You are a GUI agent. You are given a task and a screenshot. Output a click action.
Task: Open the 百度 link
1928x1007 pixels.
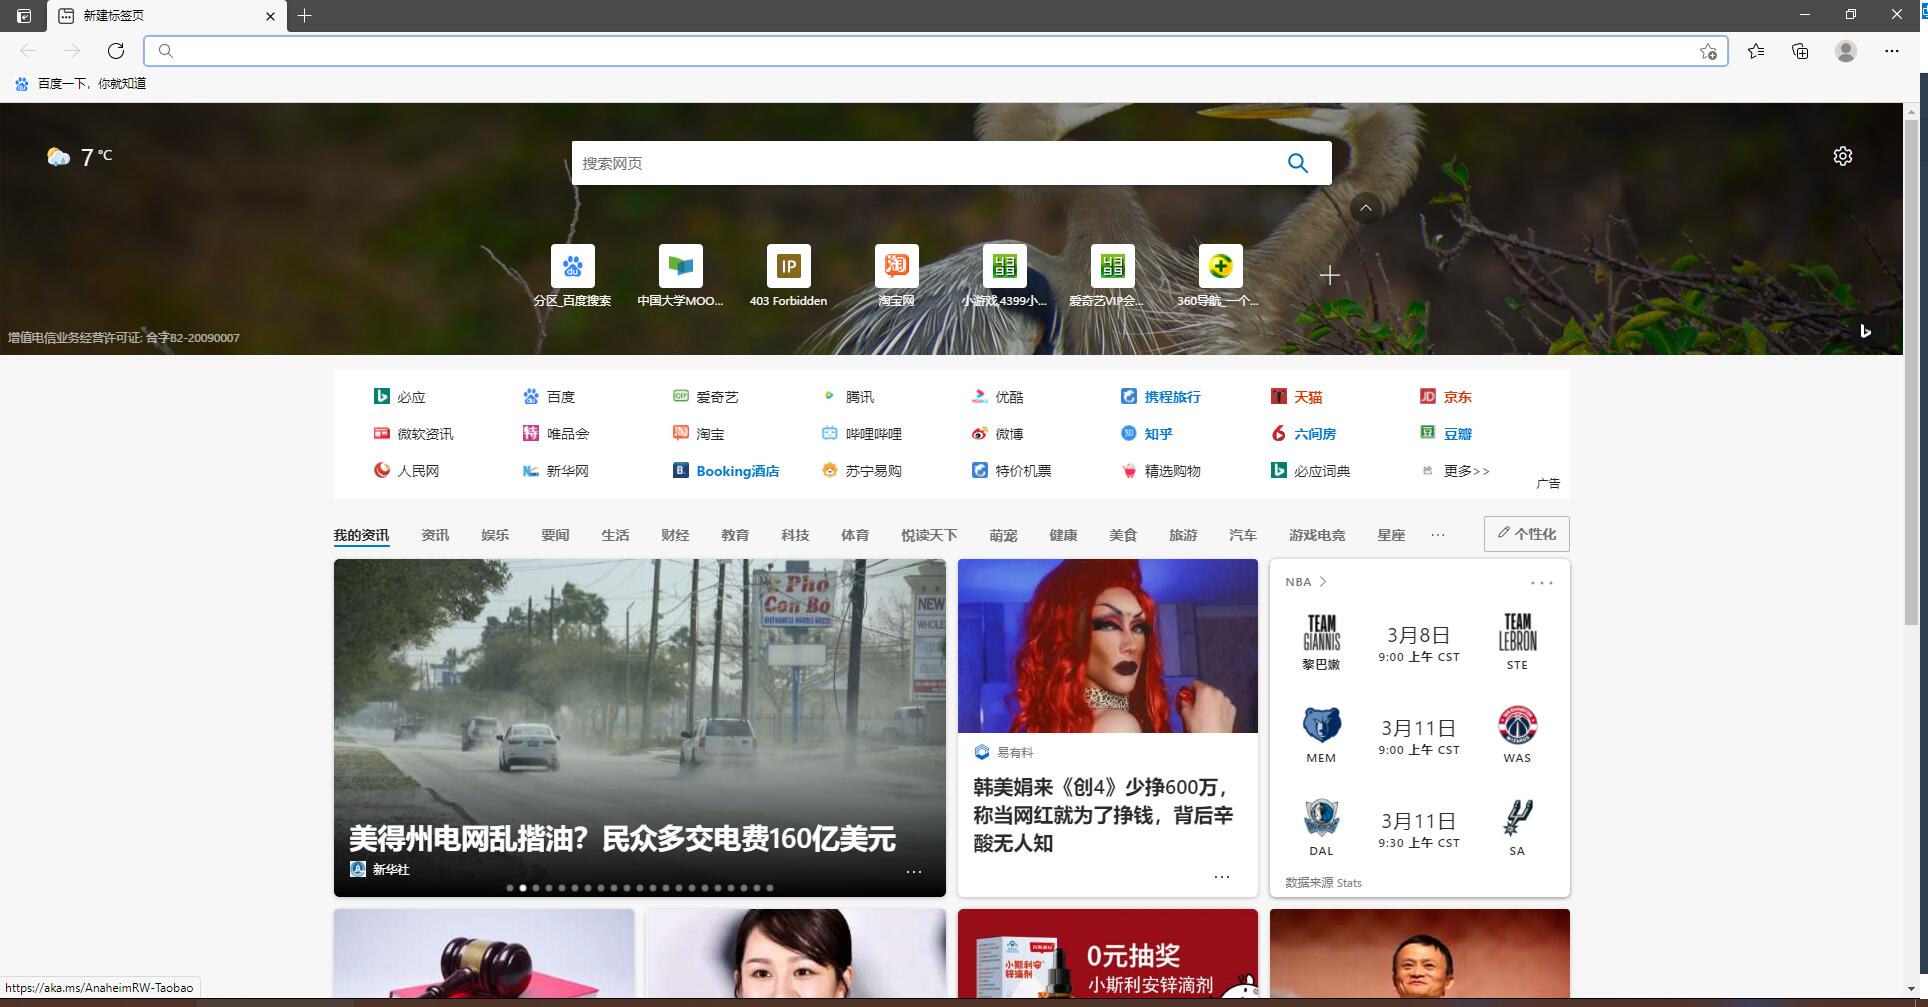(x=549, y=397)
